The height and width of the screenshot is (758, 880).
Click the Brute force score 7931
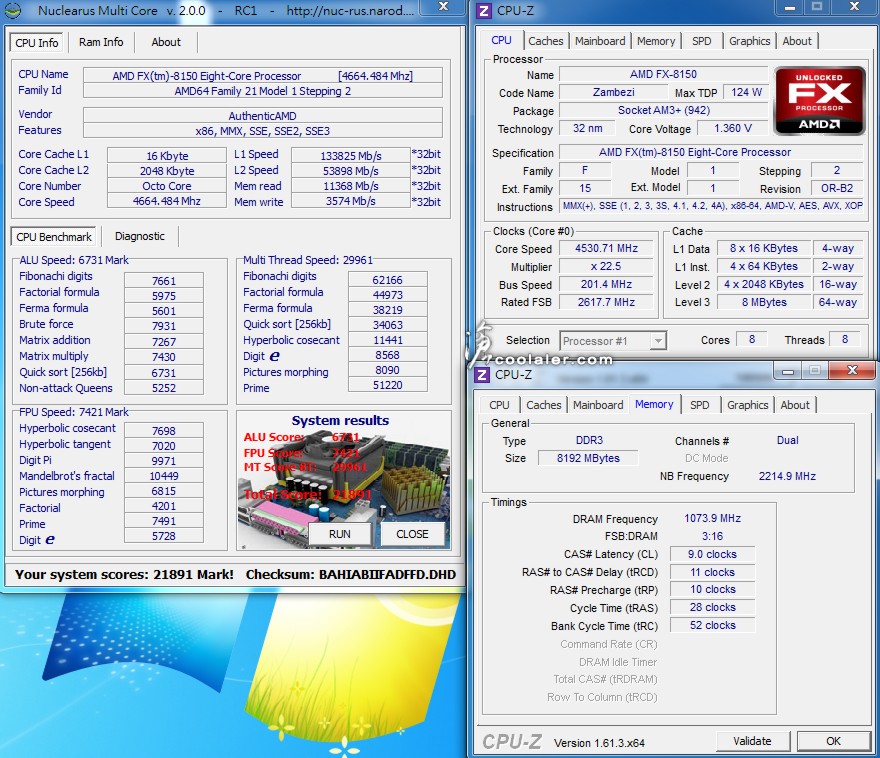pyautogui.click(x=164, y=326)
